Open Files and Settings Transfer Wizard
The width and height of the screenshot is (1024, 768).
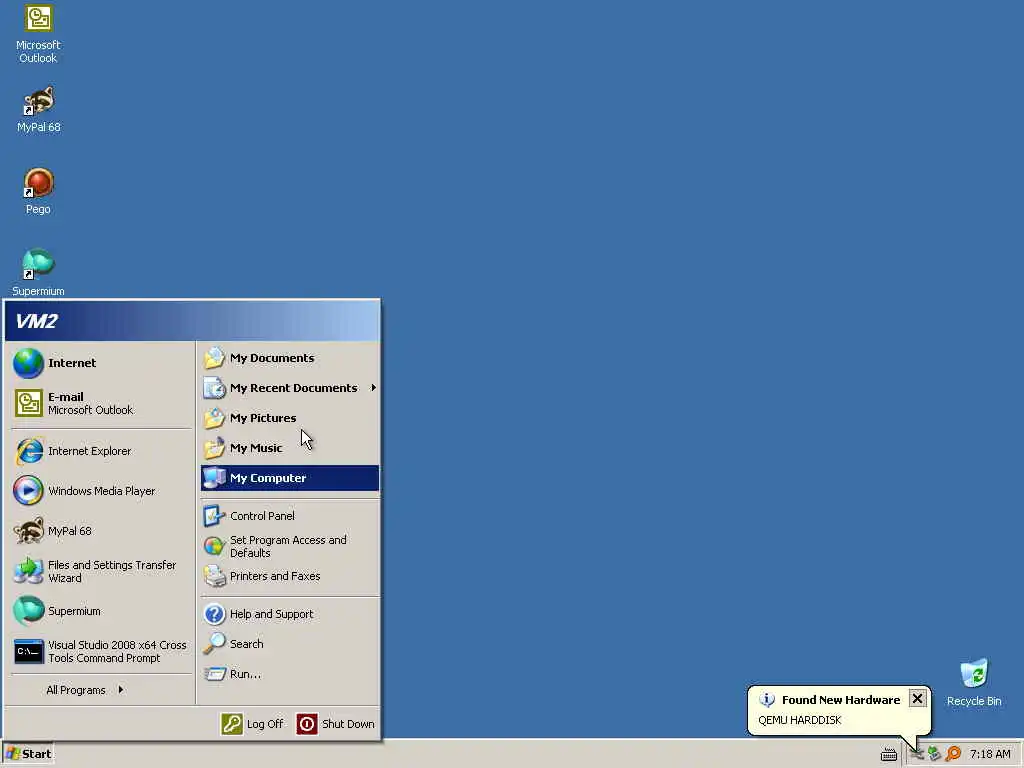tap(102, 571)
